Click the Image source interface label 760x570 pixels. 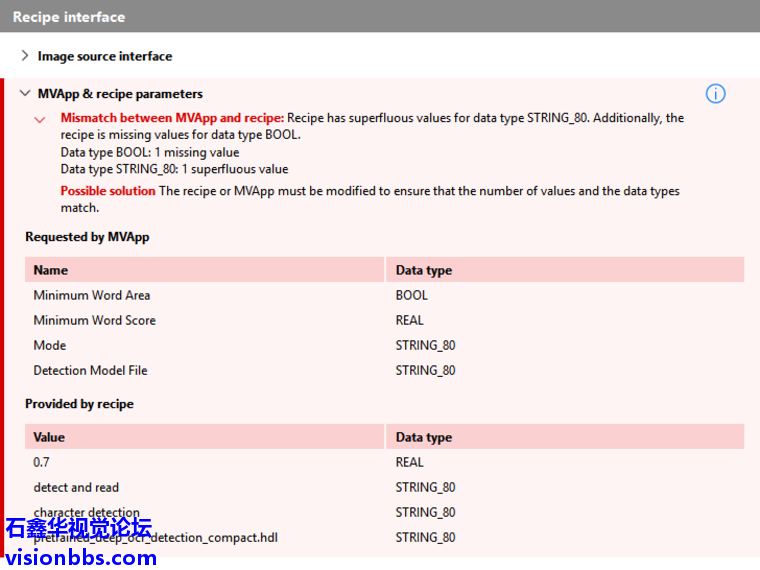(105, 56)
